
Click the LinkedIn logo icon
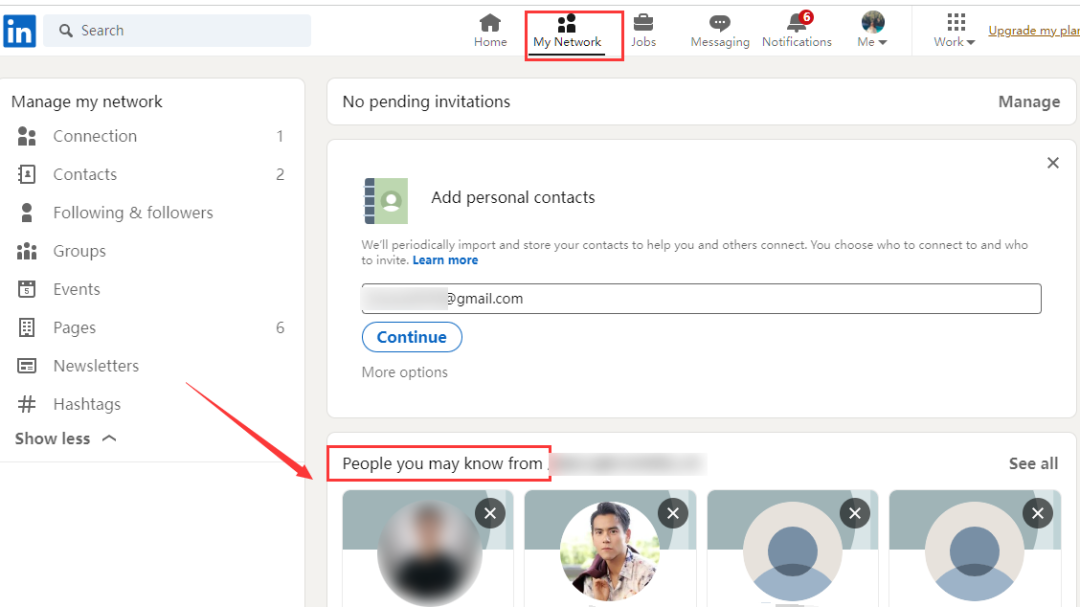(19, 31)
